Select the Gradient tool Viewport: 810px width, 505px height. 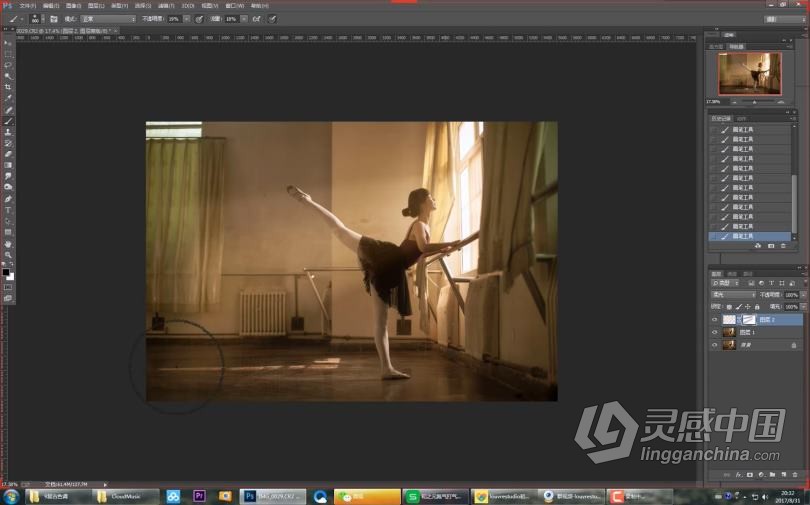(x=8, y=165)
